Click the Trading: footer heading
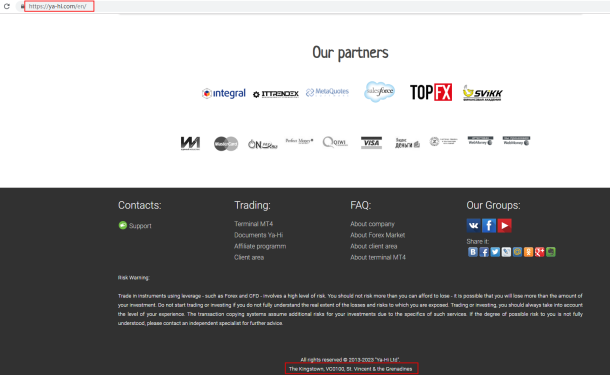Image resolution: width=610 pixels, height=375 pixels. [252, 205]
